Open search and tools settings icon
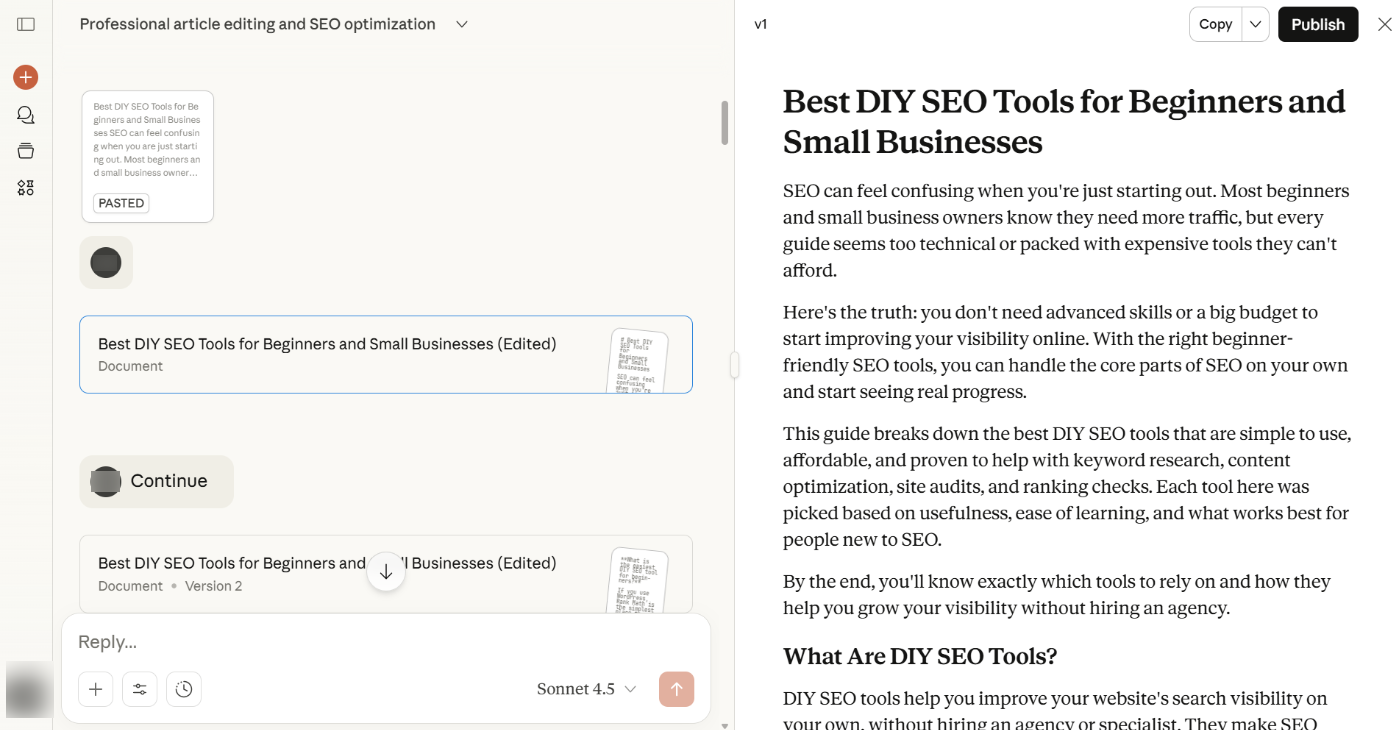 [140, 689]
